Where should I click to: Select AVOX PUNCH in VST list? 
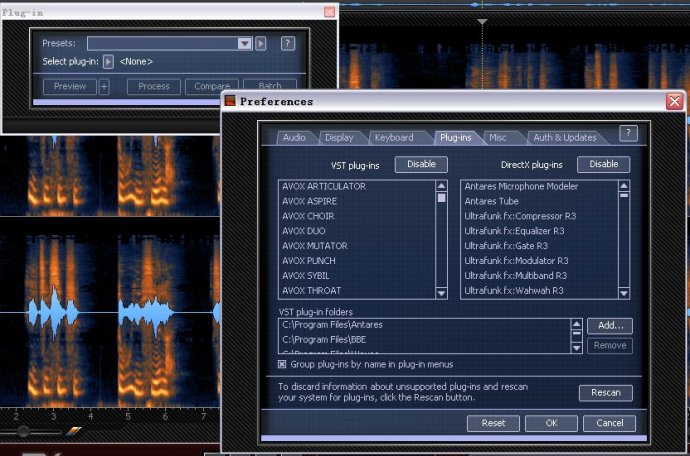(x=357, y=261)
